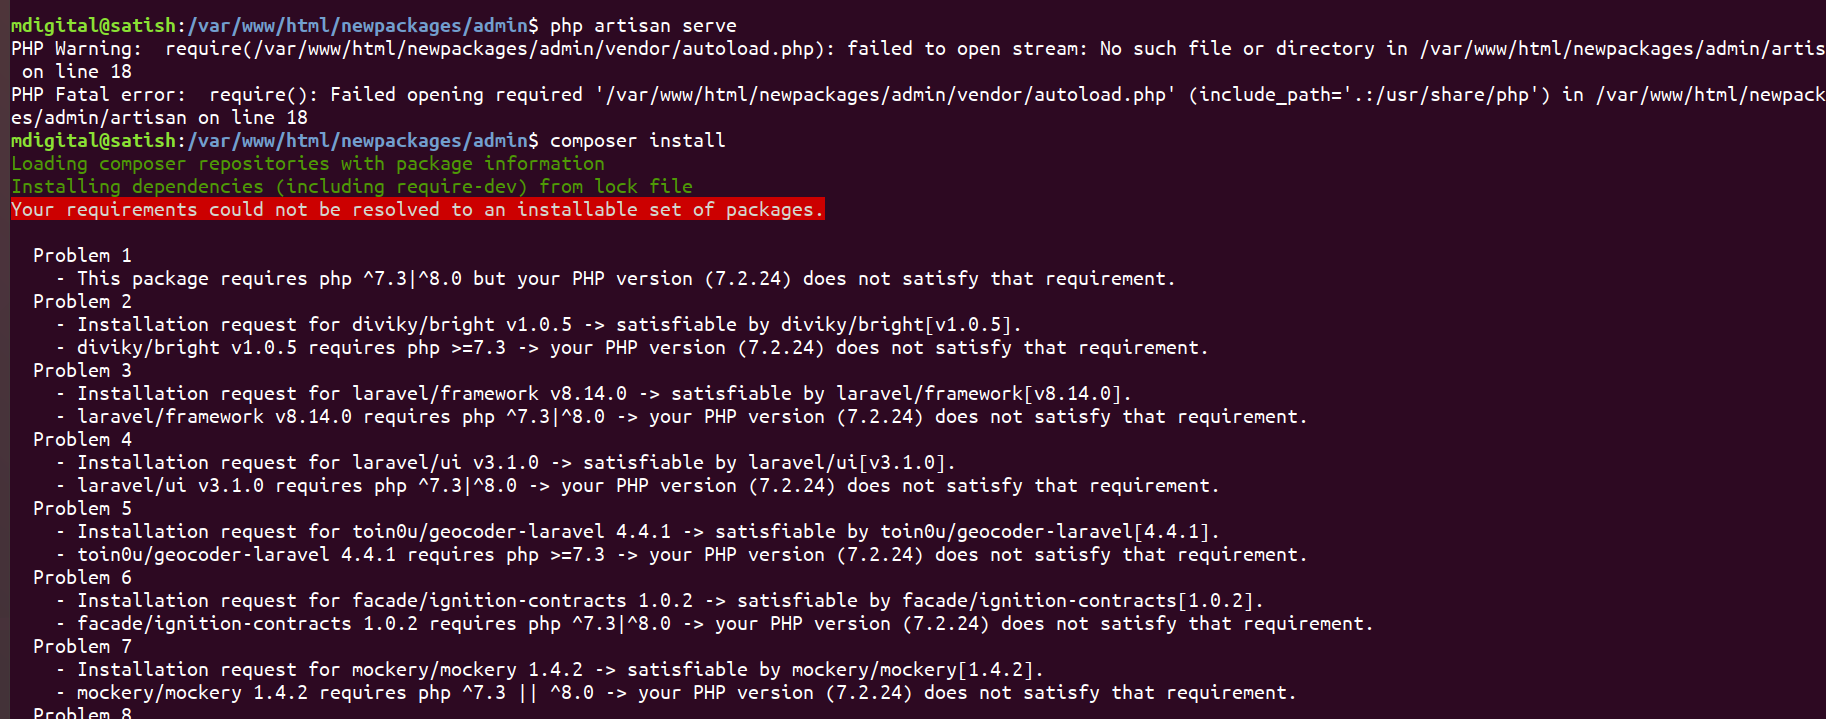Click the 'Problem 1' heading
This screenshot has width=1826, height=719.
tap(82, 255)
